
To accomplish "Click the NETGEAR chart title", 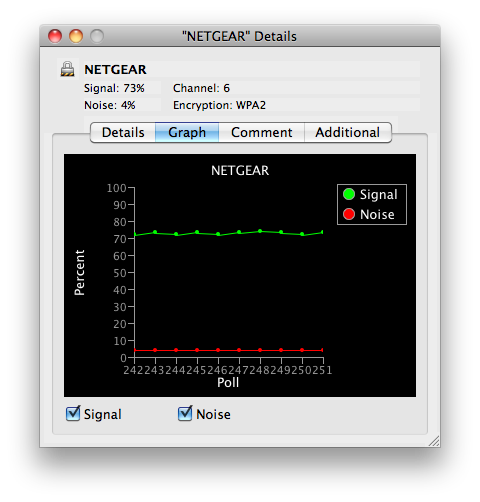I will tap(240, 170).
